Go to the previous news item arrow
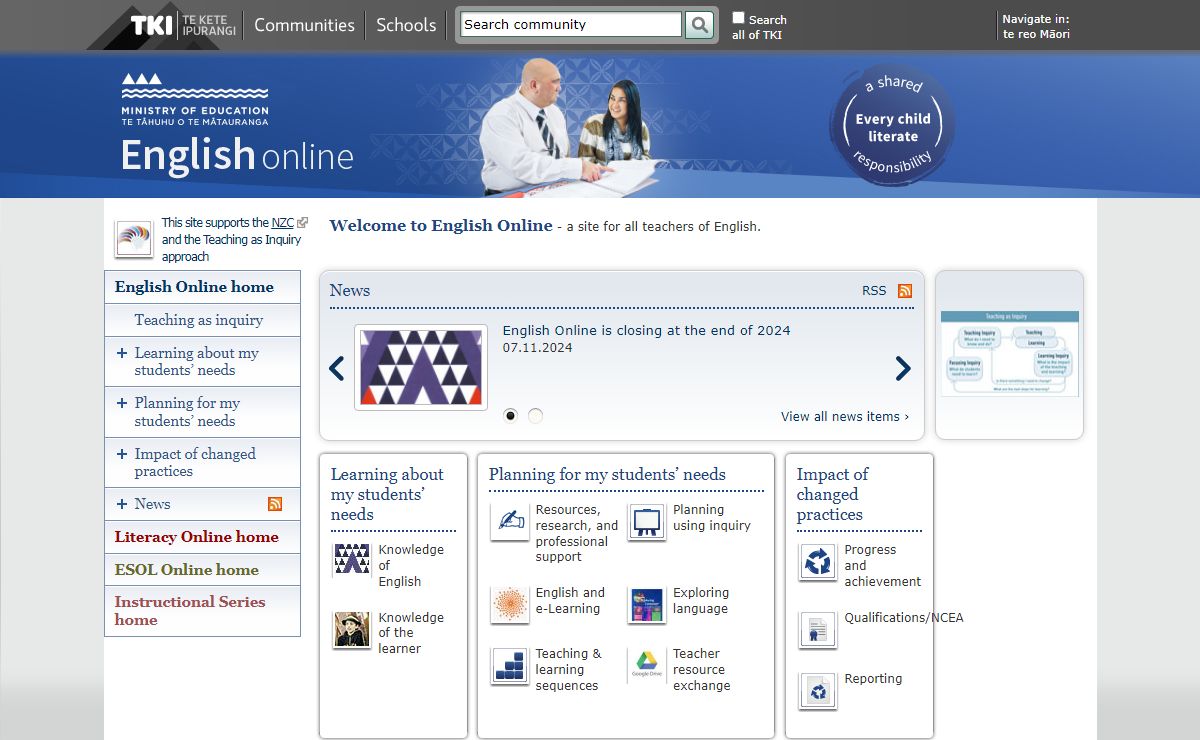This screenshot has height=740, width=1200. pyautogui.click(x=337, y=369)
